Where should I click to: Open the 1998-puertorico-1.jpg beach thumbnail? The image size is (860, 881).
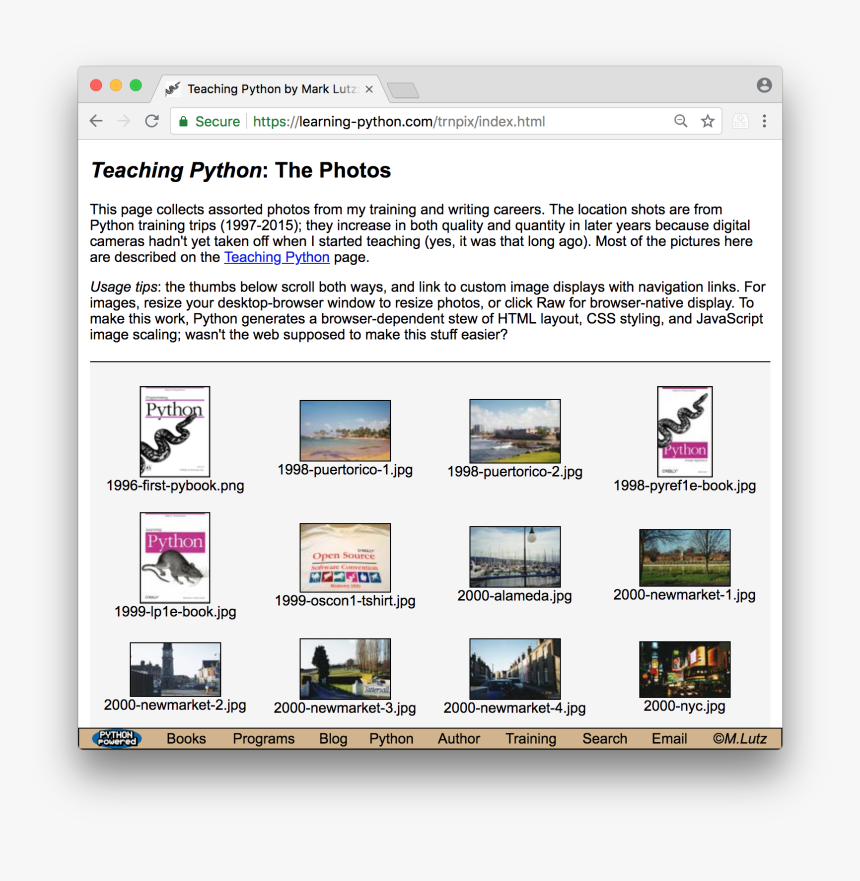[x=345, y=431]
